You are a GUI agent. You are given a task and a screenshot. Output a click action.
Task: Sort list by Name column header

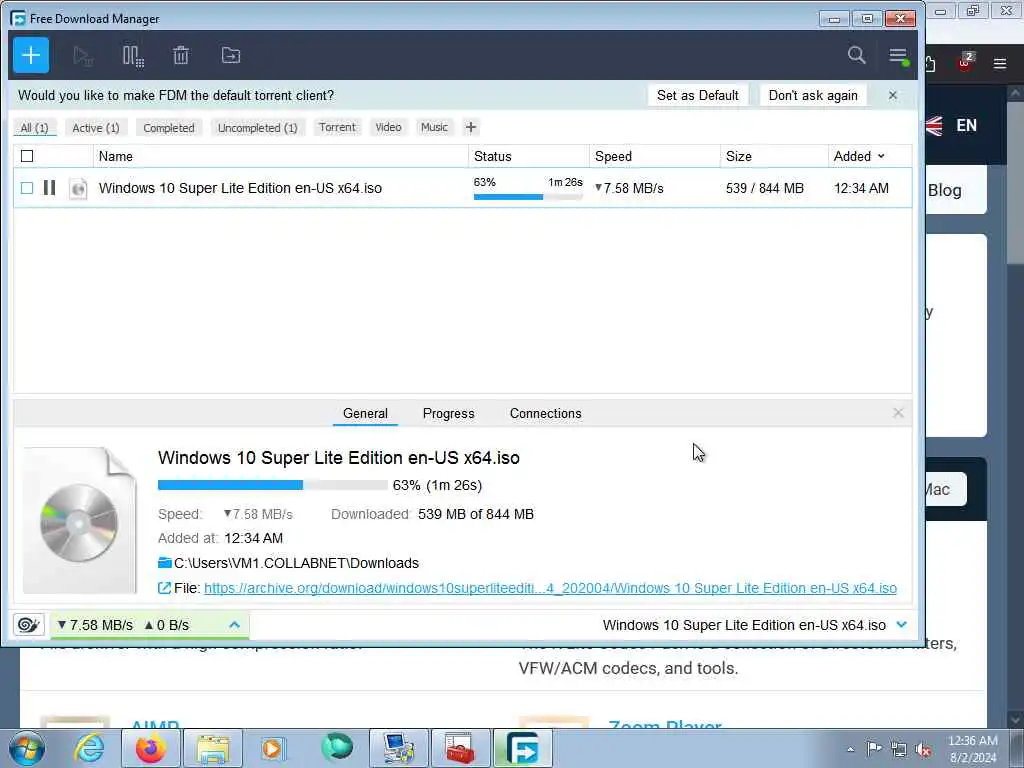(x=281, y=156)
